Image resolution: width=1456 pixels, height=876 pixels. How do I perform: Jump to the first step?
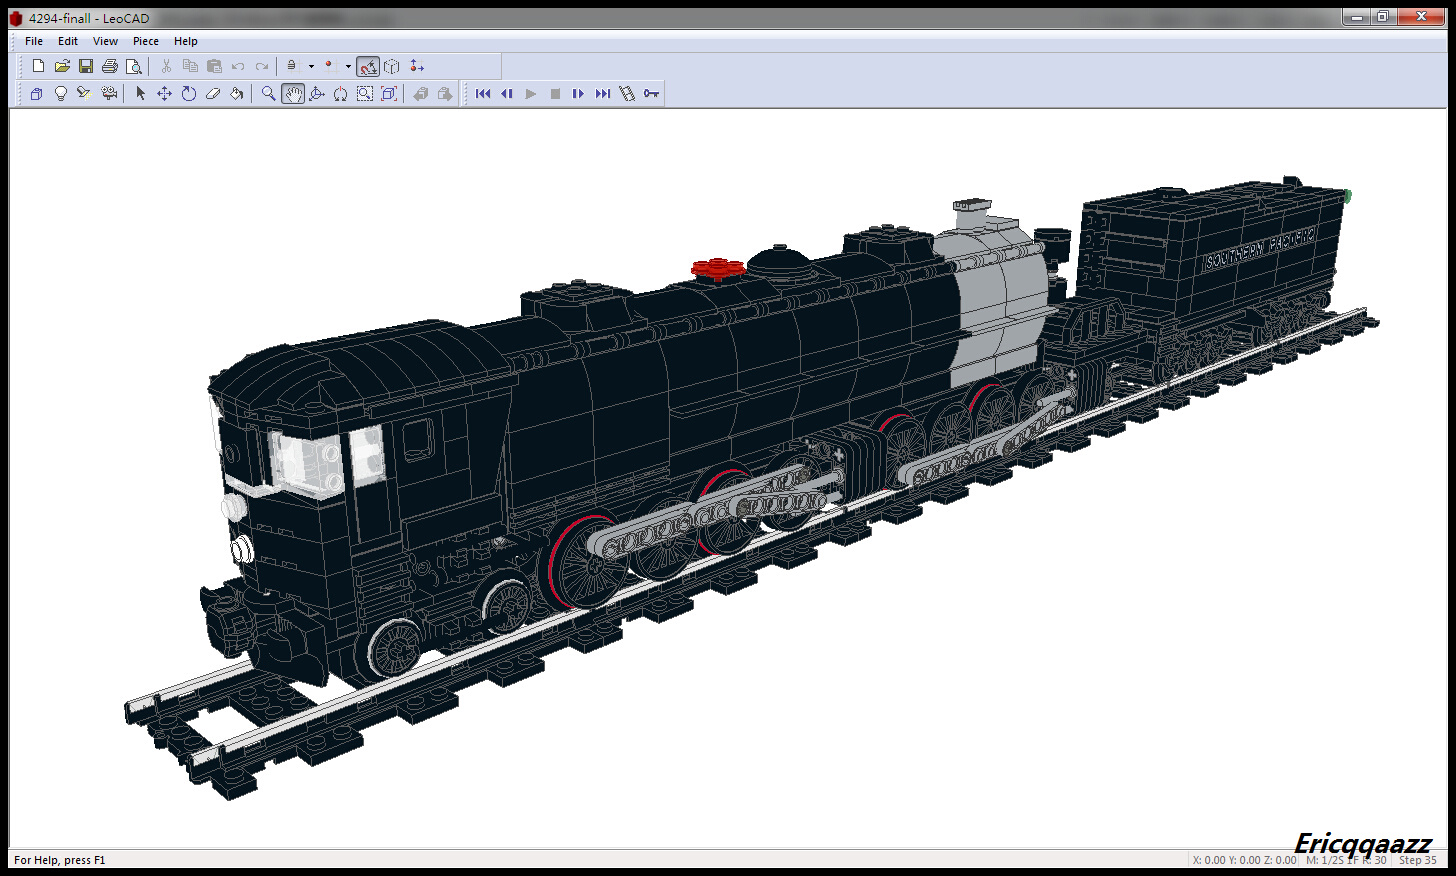click(483, 93)
